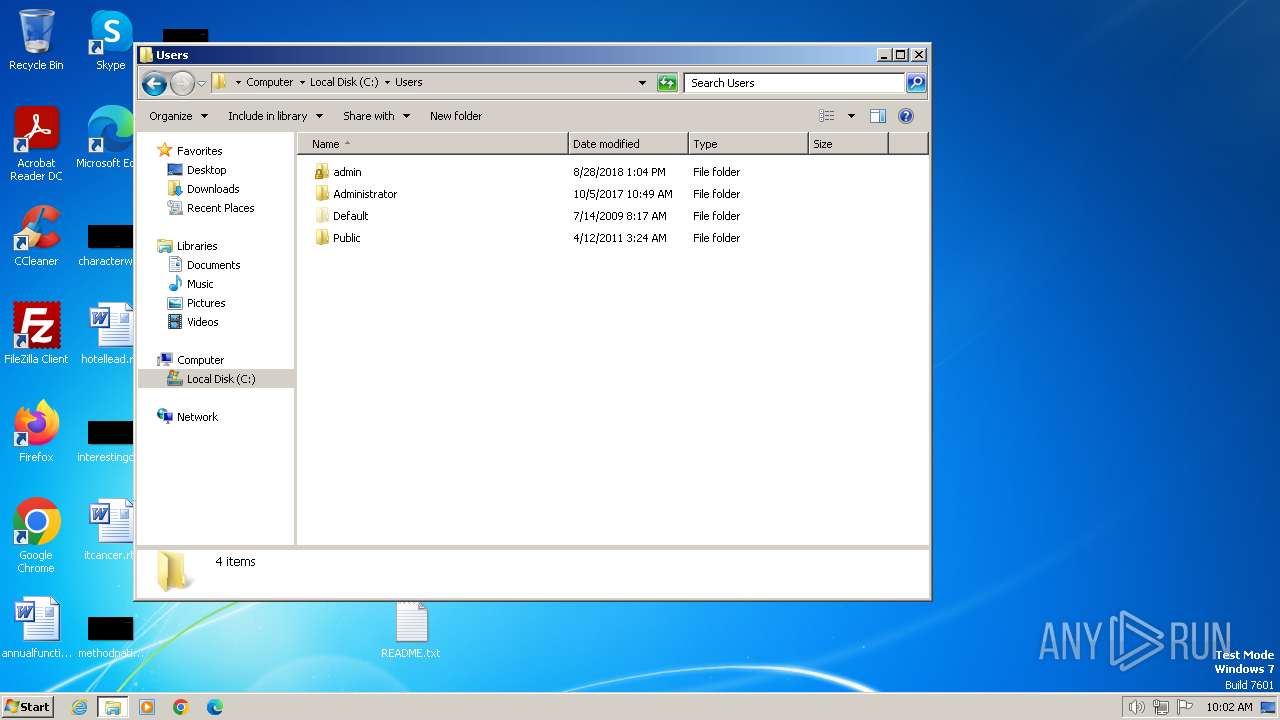Sort by the Size column header
The height and width of the screenshot is (720, 1280).
848,144
